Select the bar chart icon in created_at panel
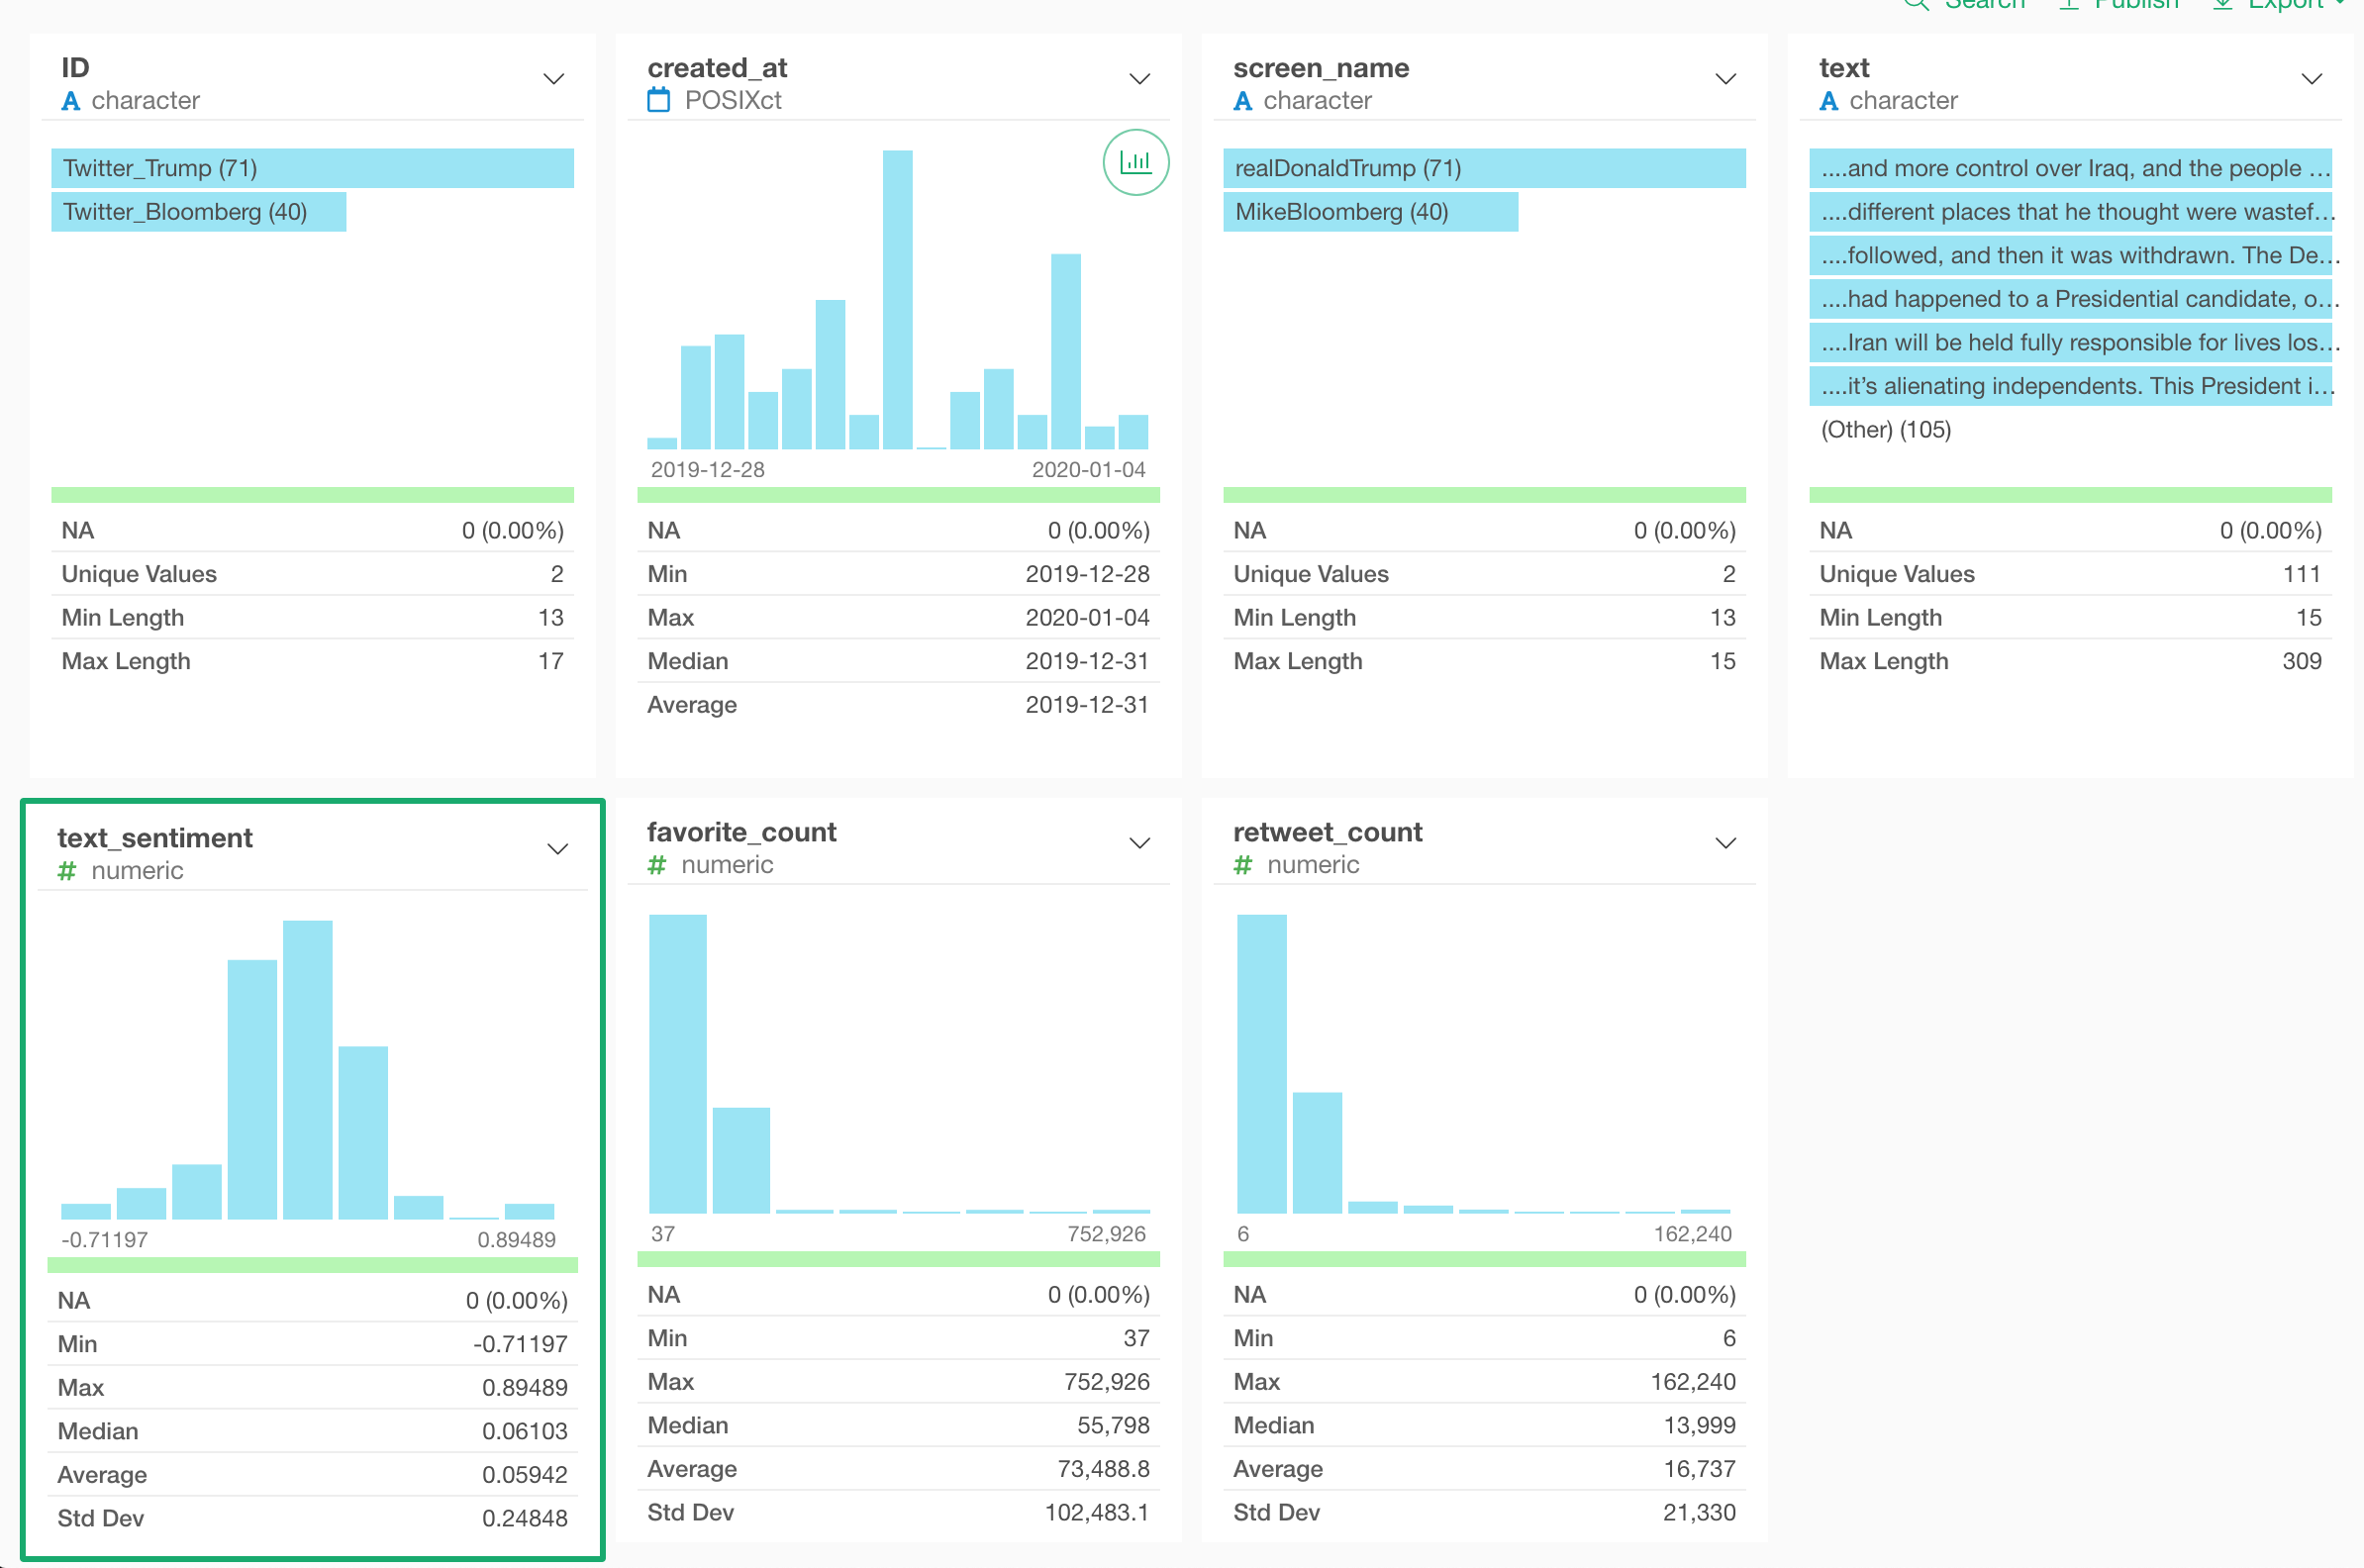Viewport: 2364px width, 1568px height. [1136, 163]
